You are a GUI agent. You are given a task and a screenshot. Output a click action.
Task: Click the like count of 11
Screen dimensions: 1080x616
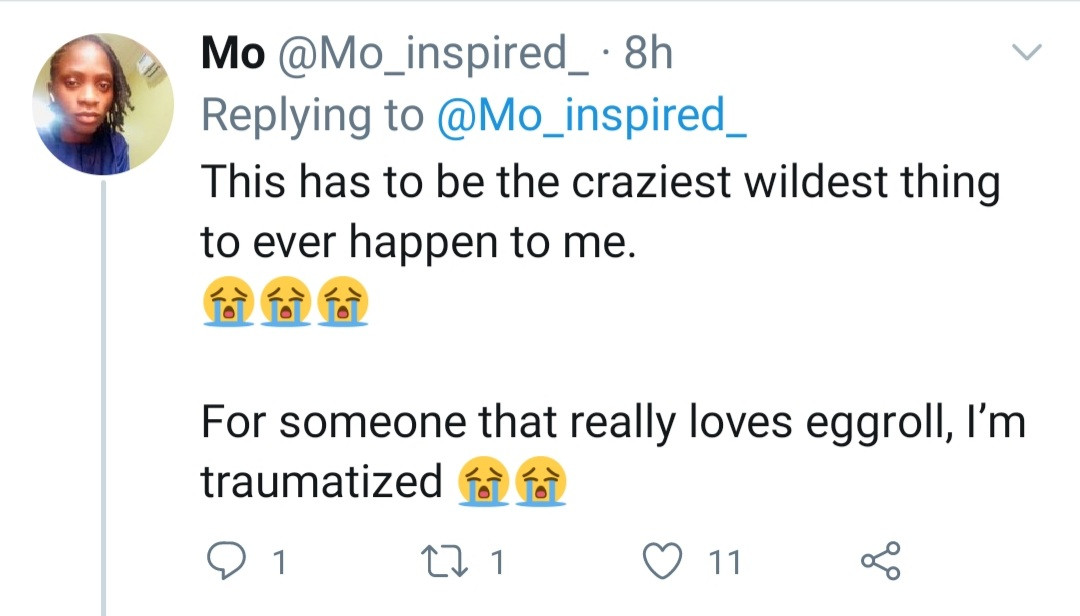tap(724, 563)
